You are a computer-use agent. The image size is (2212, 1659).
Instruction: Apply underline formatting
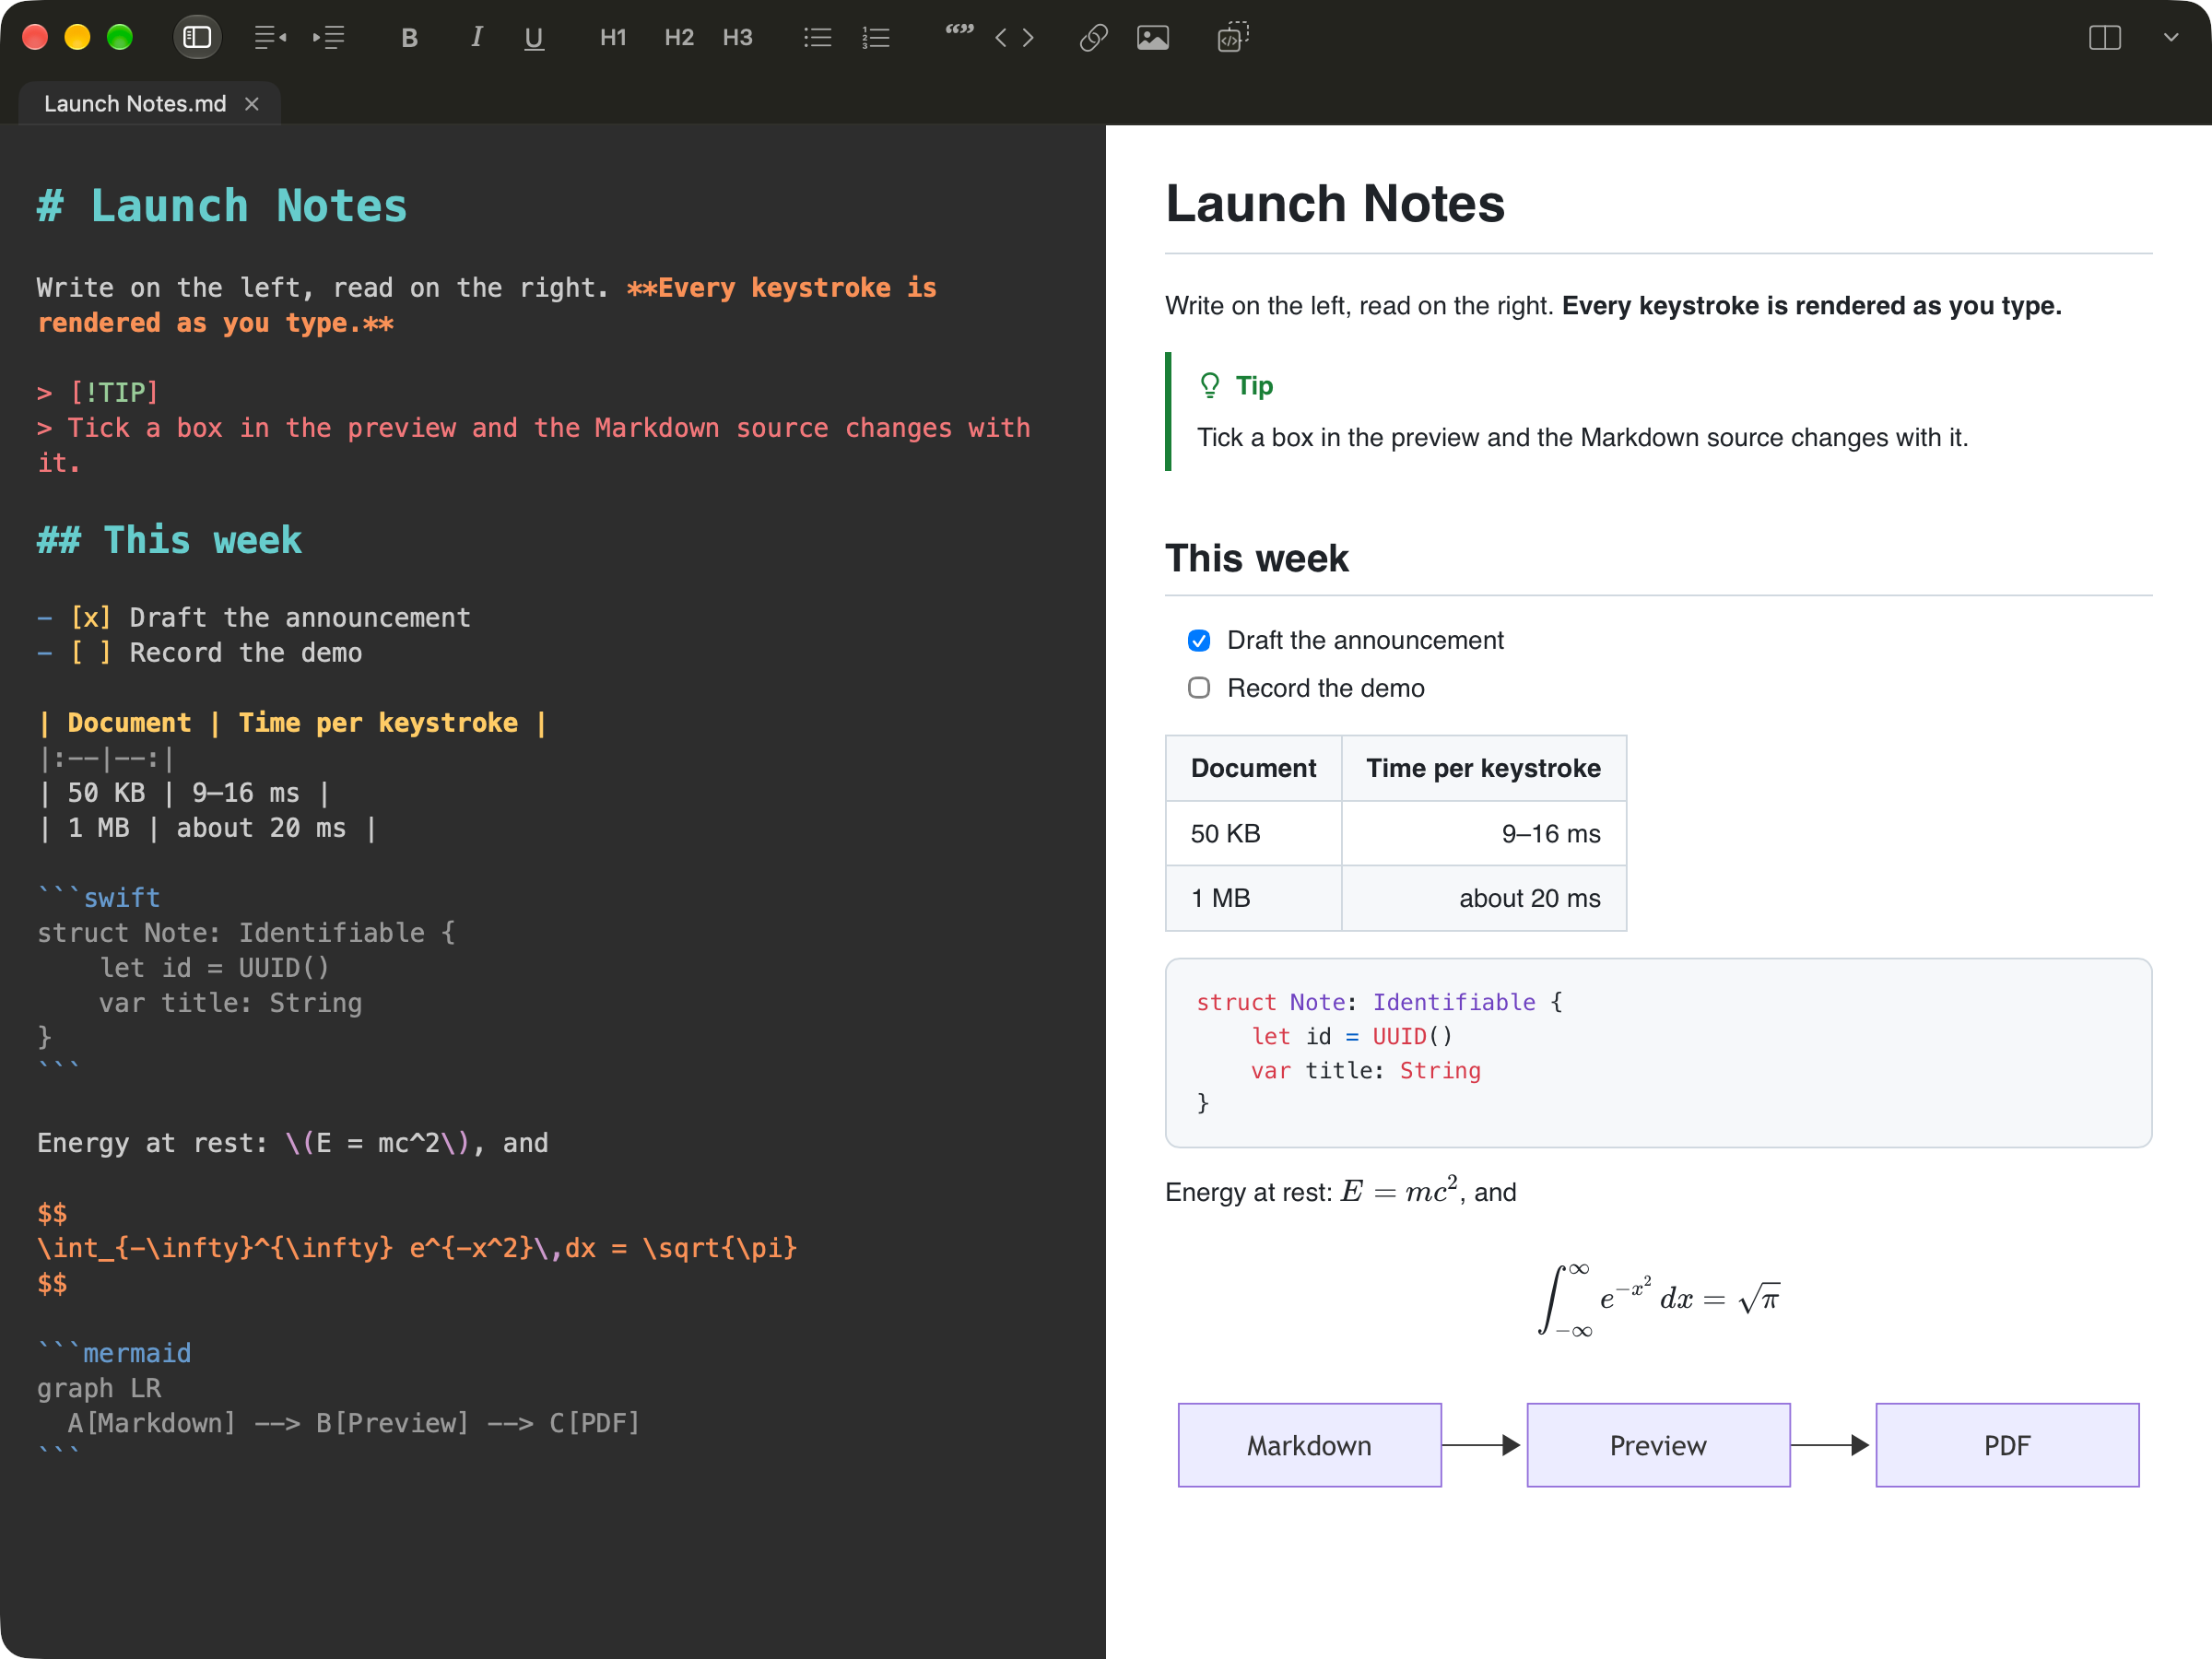[x=534, y=38]
